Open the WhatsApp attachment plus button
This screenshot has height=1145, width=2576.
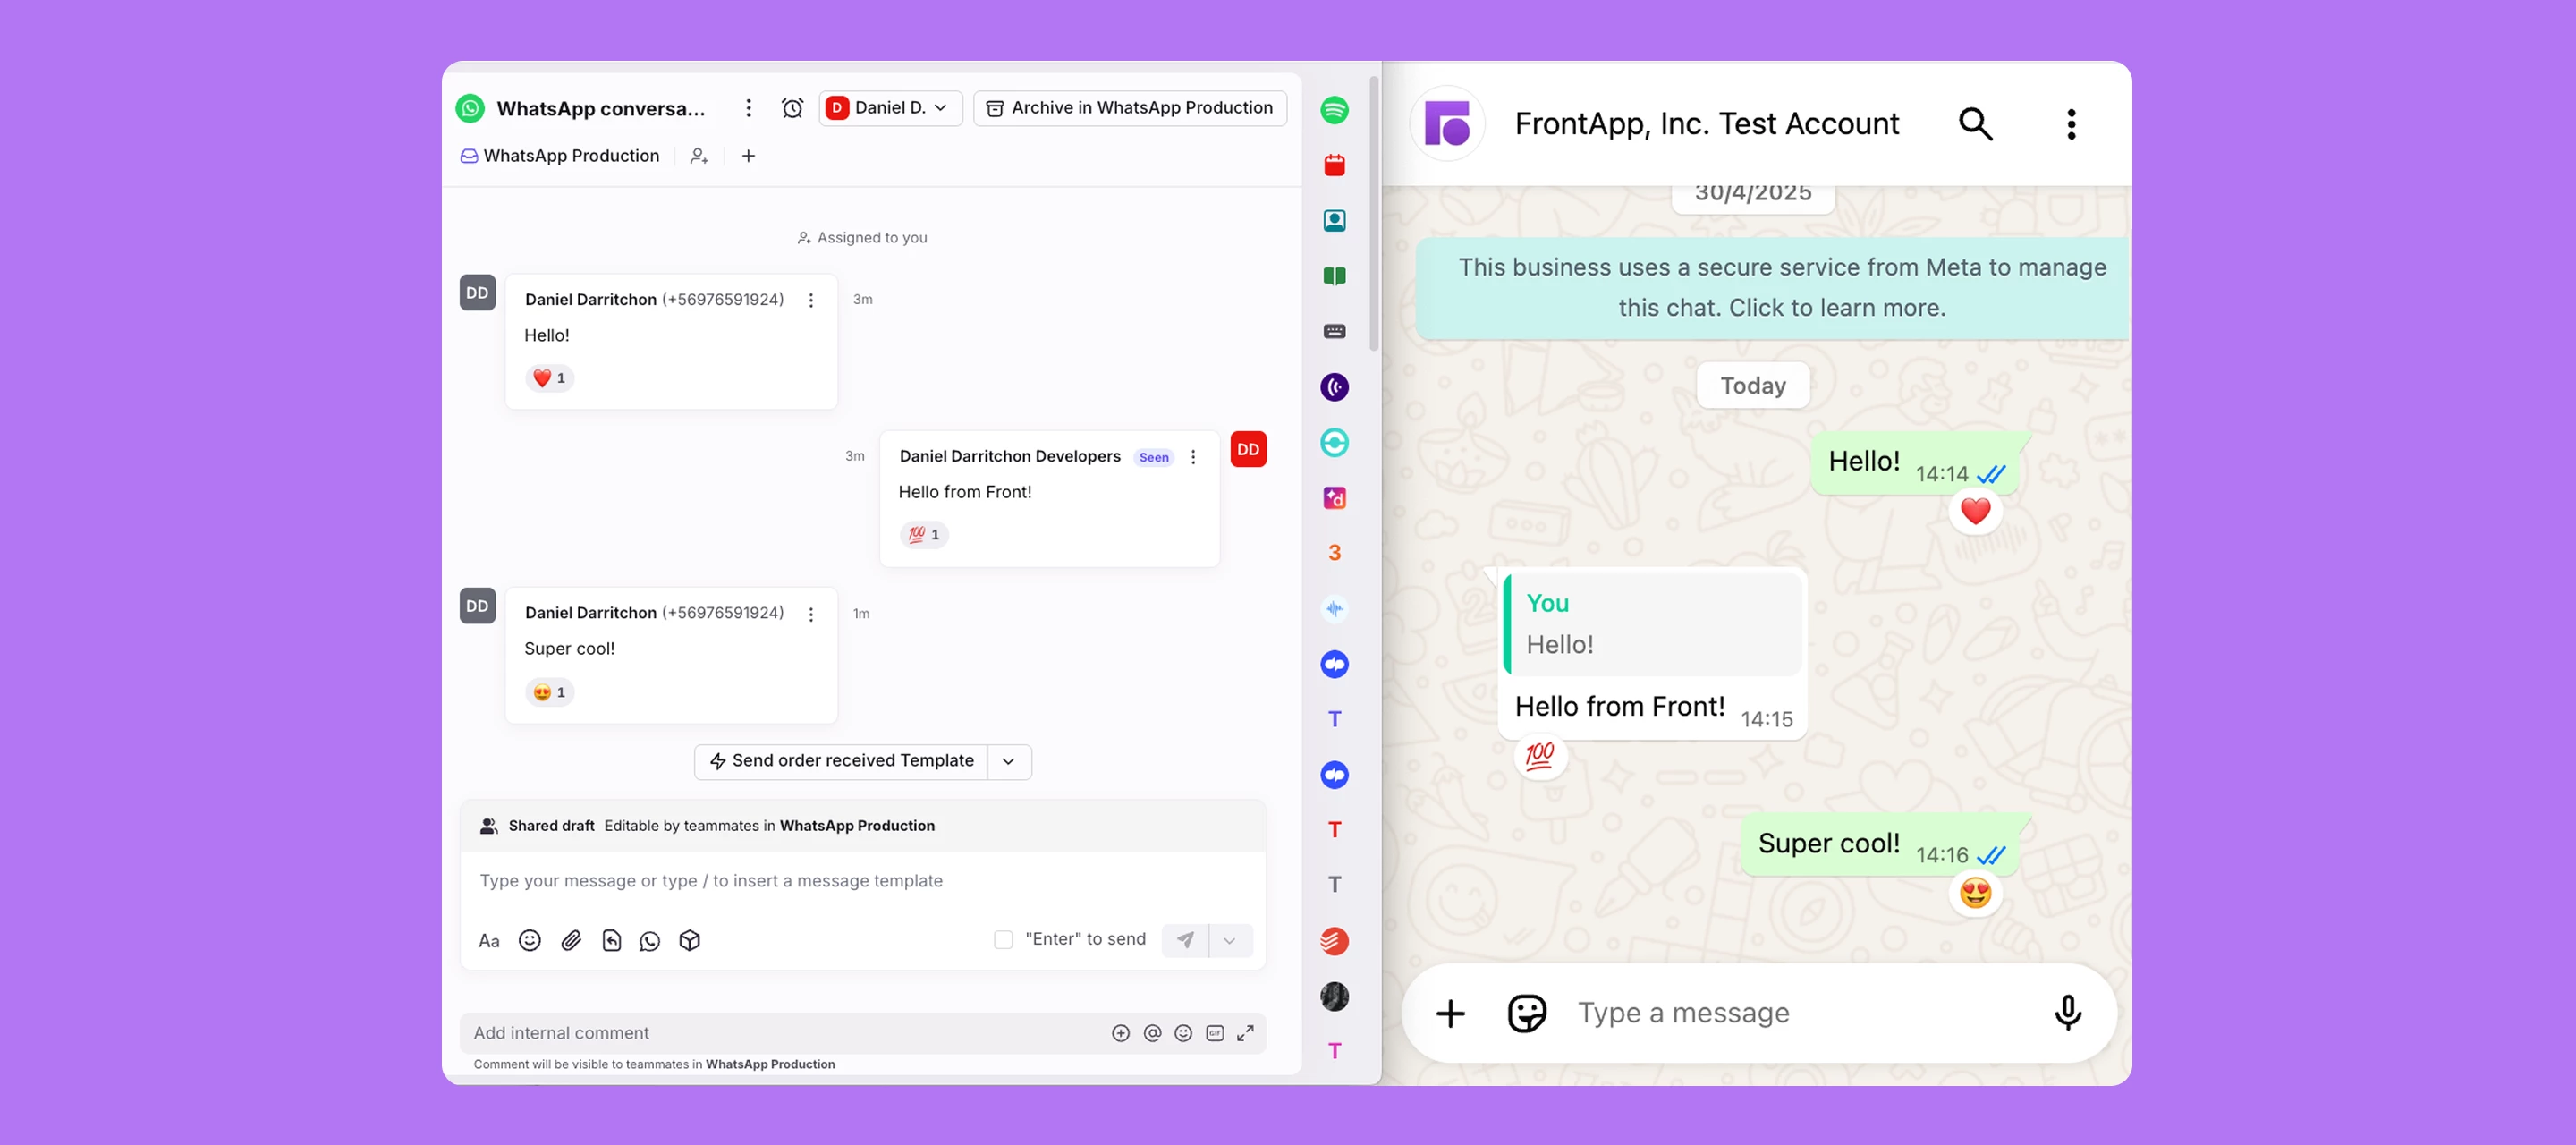point(1450,1014)
